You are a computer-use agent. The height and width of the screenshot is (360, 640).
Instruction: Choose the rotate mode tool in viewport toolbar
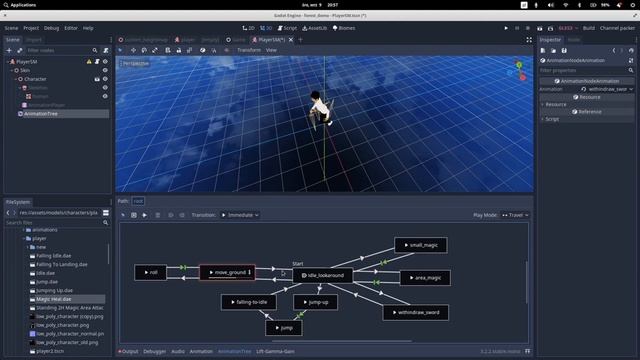pos(144,50)
